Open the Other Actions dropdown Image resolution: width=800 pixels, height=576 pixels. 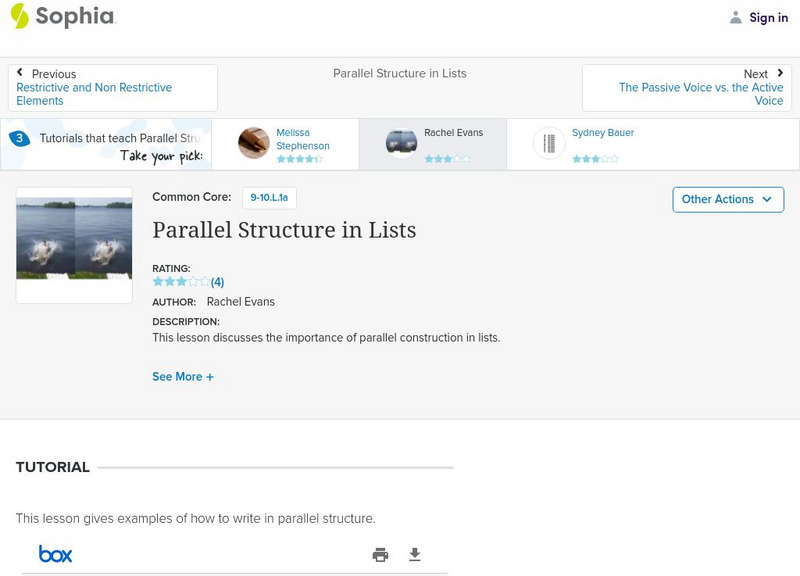coord(727,199)
